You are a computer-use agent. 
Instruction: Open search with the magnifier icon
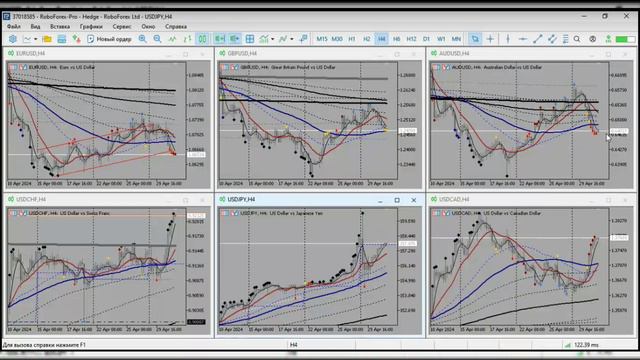[577, 39]
